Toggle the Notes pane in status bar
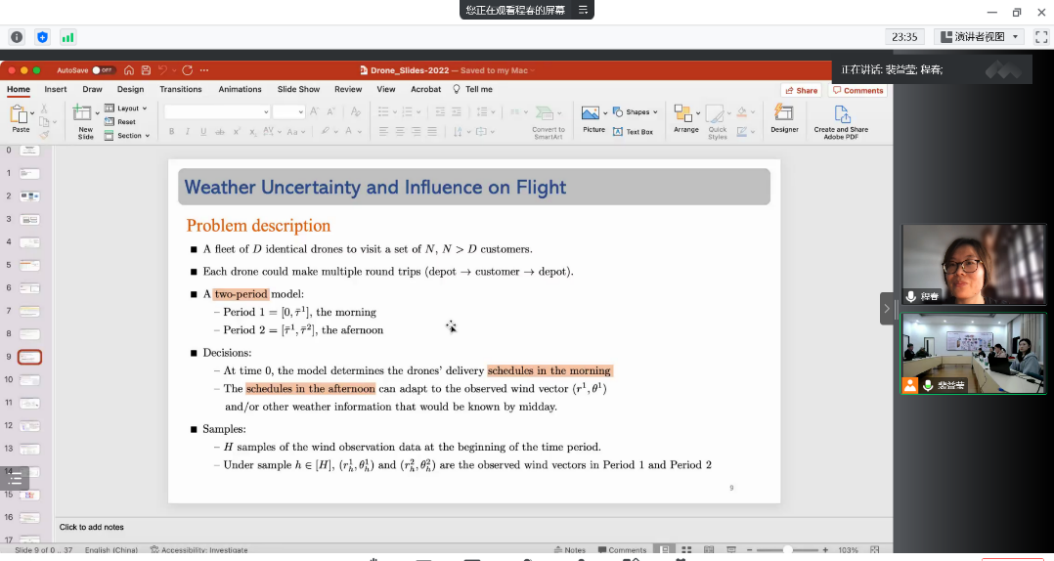1054x561 pixels. (570, 550)
